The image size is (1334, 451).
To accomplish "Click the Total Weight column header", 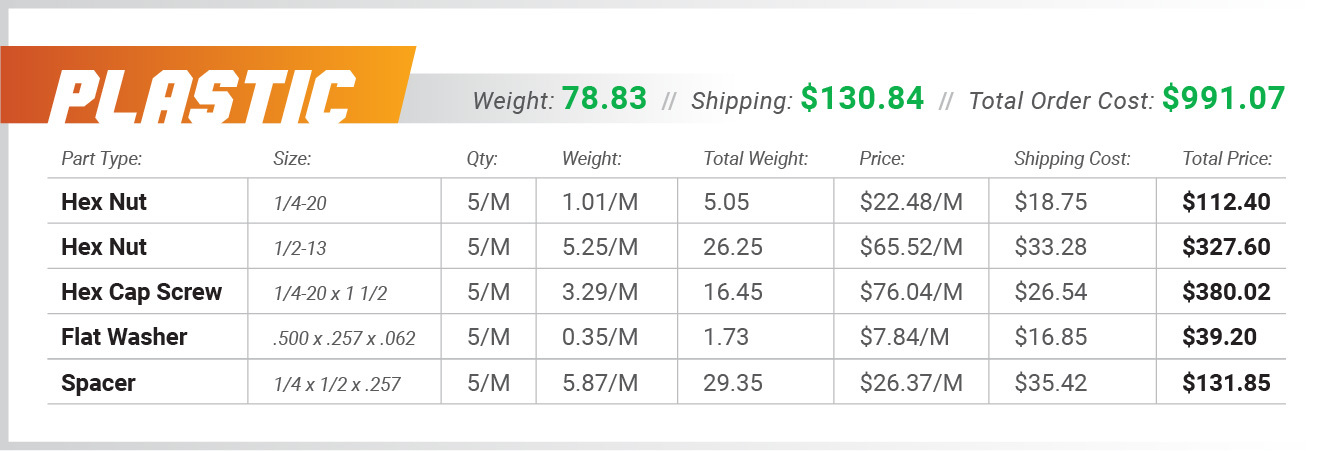I will (755, 158).
